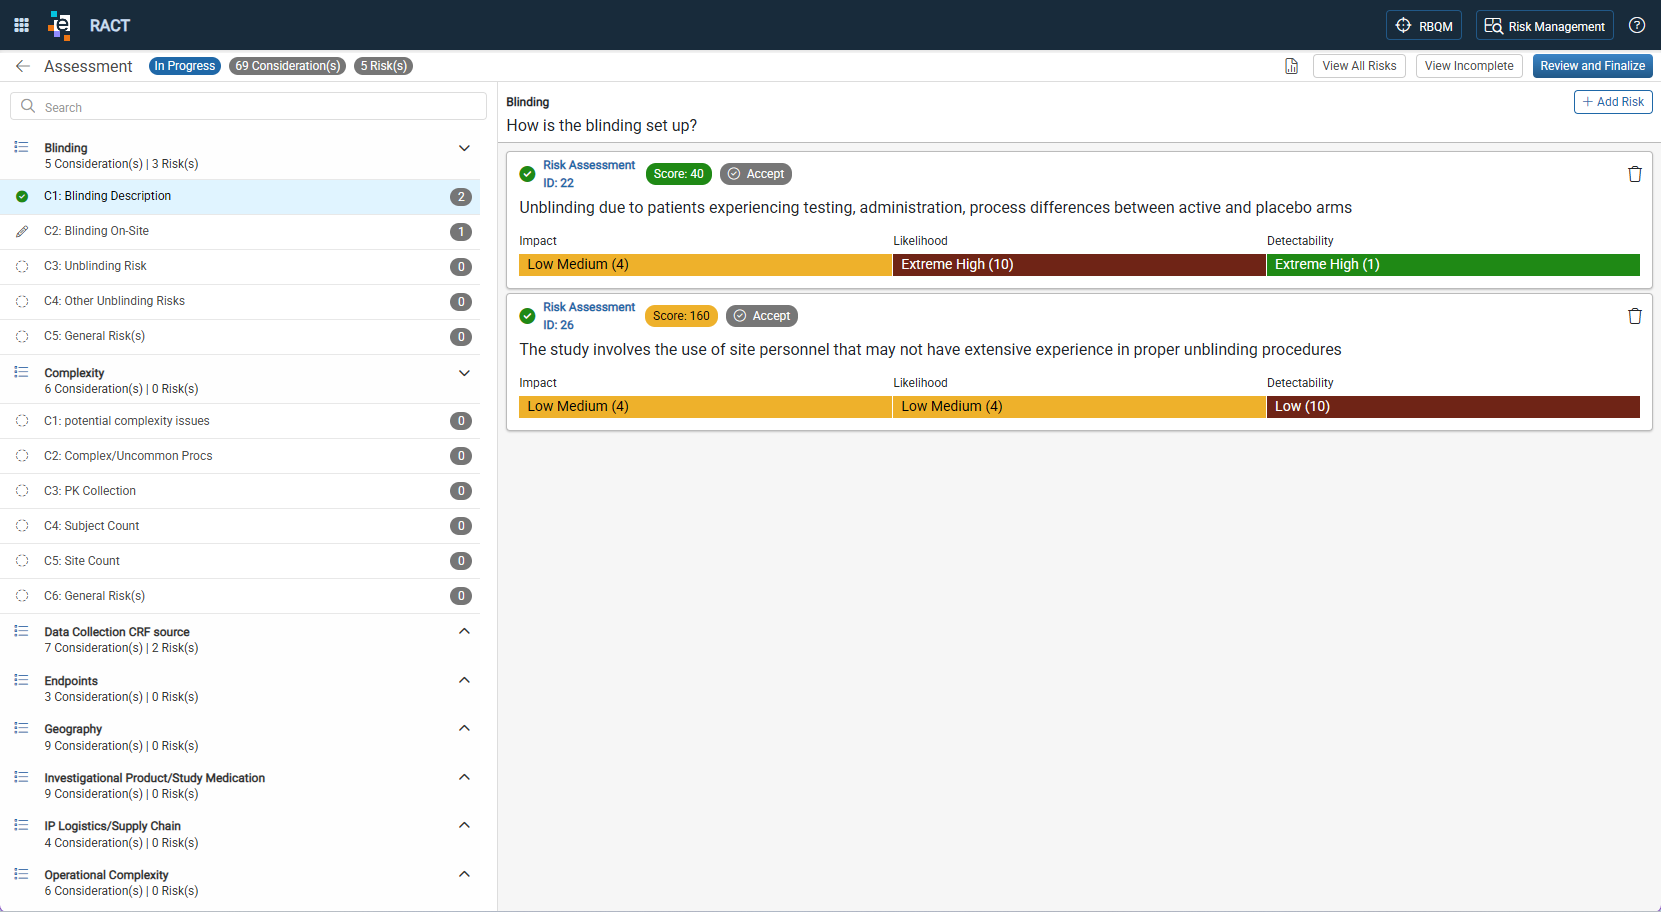Click the RBQM crosshair button
The width and height of the screenshot is (1661, 912).
click(x=1424, y=26)
